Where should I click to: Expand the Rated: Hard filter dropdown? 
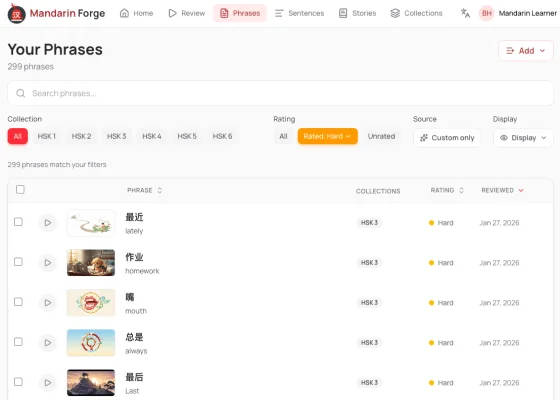(328, 136)
